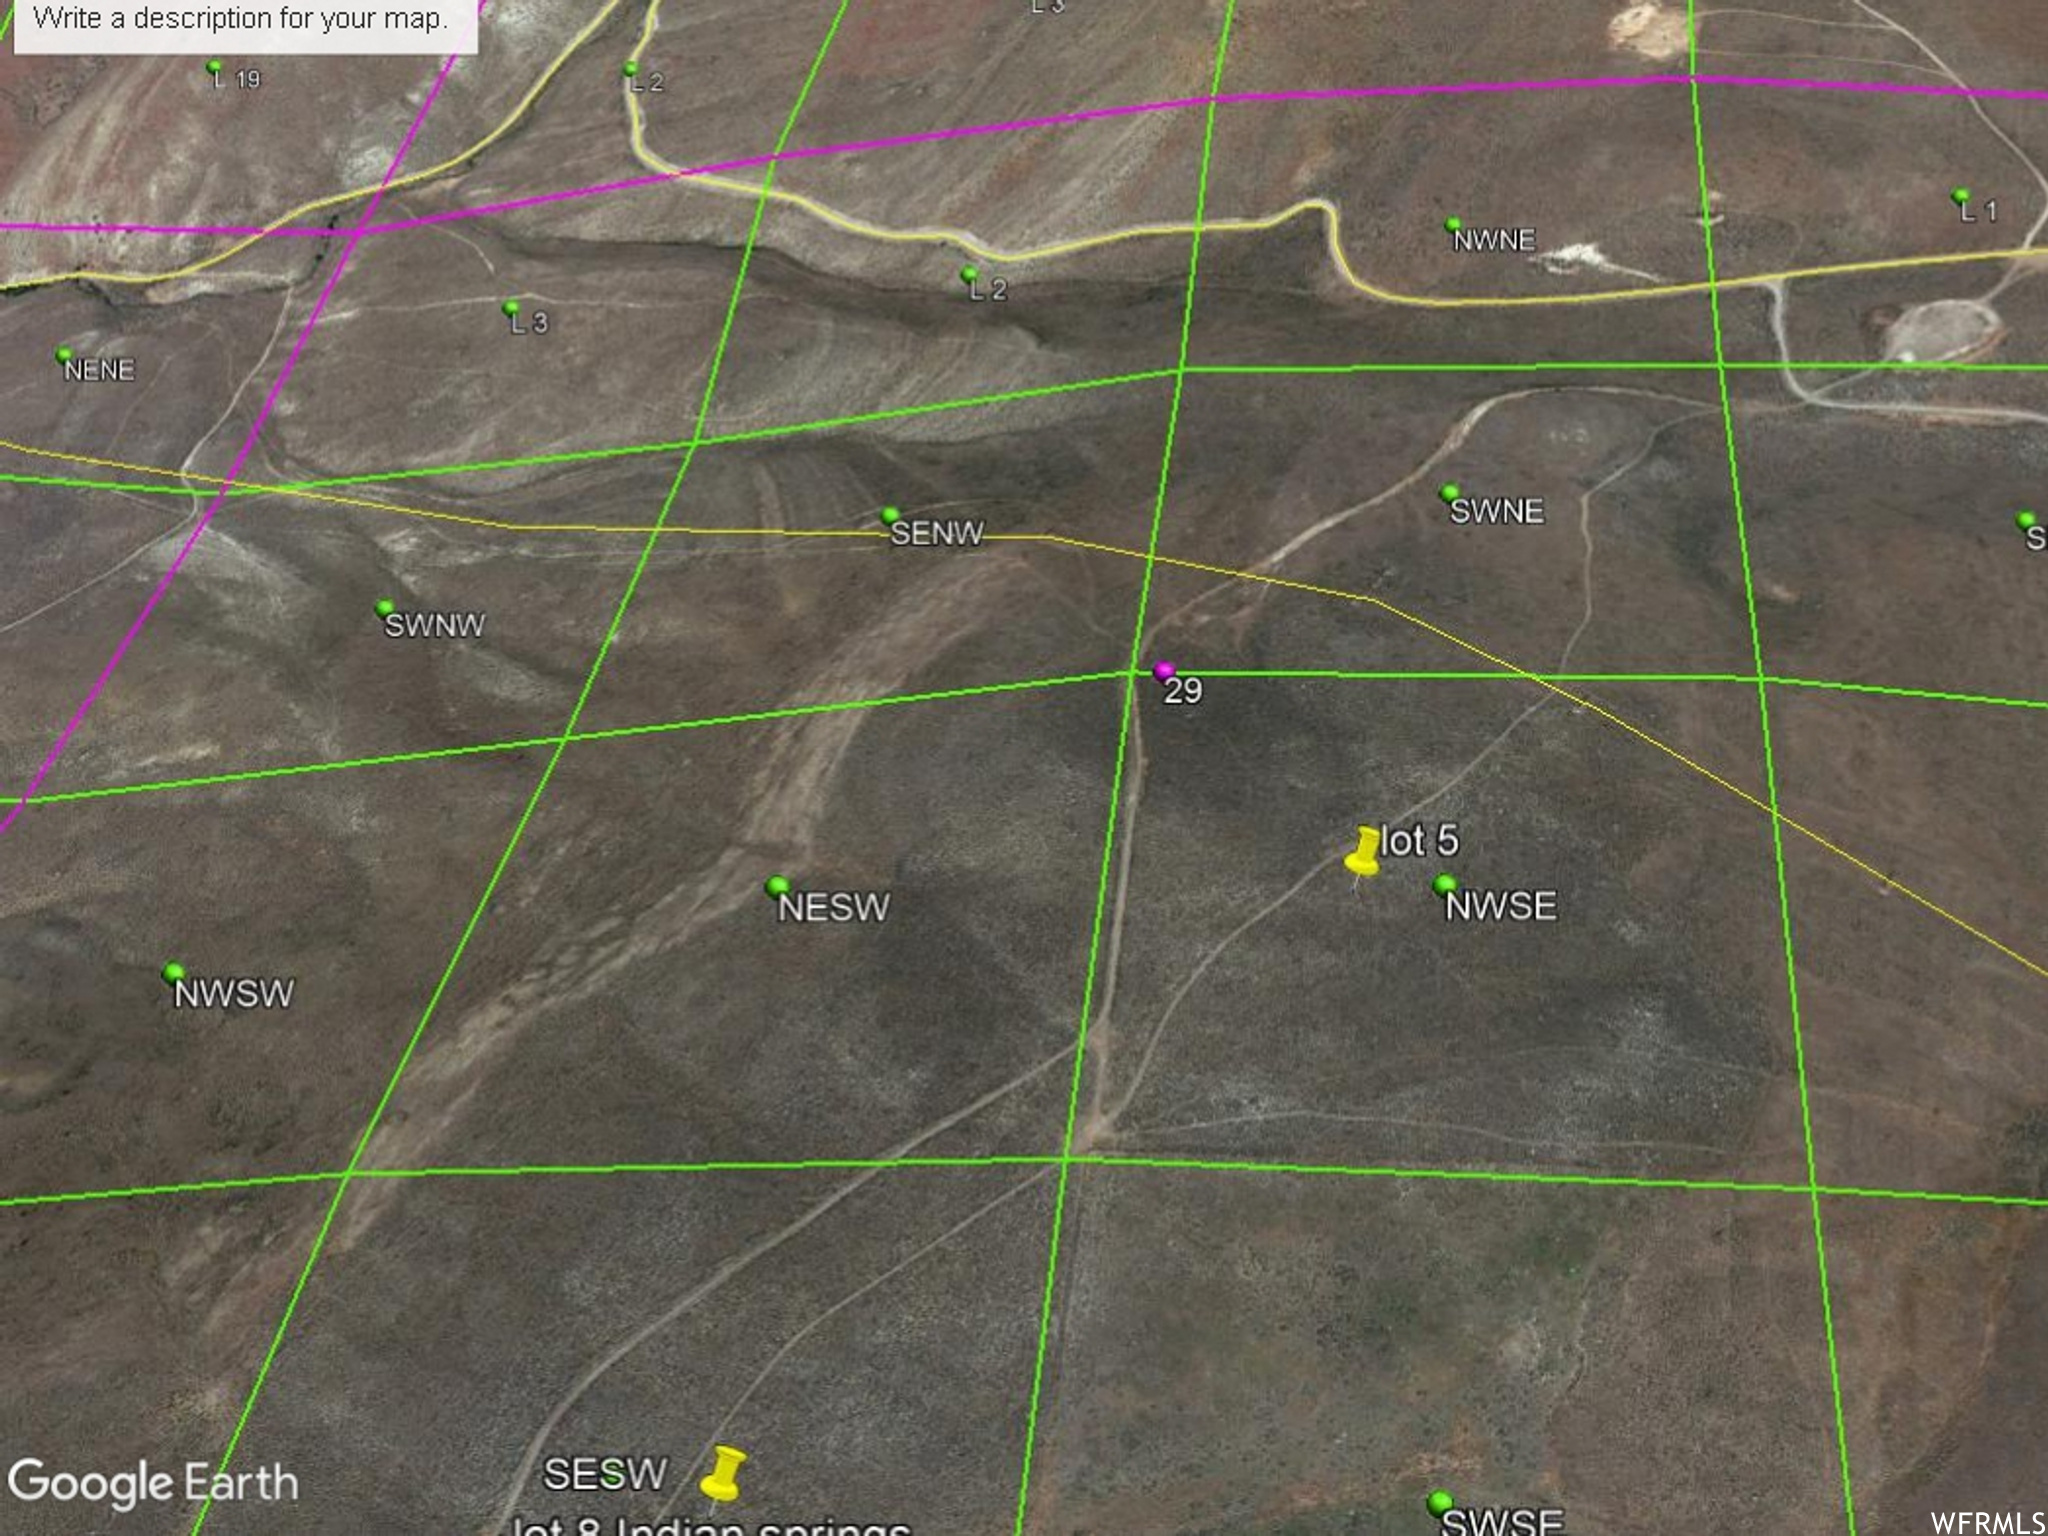Click the Google Earth logo
Image resolution: width=2048 pixels, height=1536 pixels.
[x=153, y=1483]
